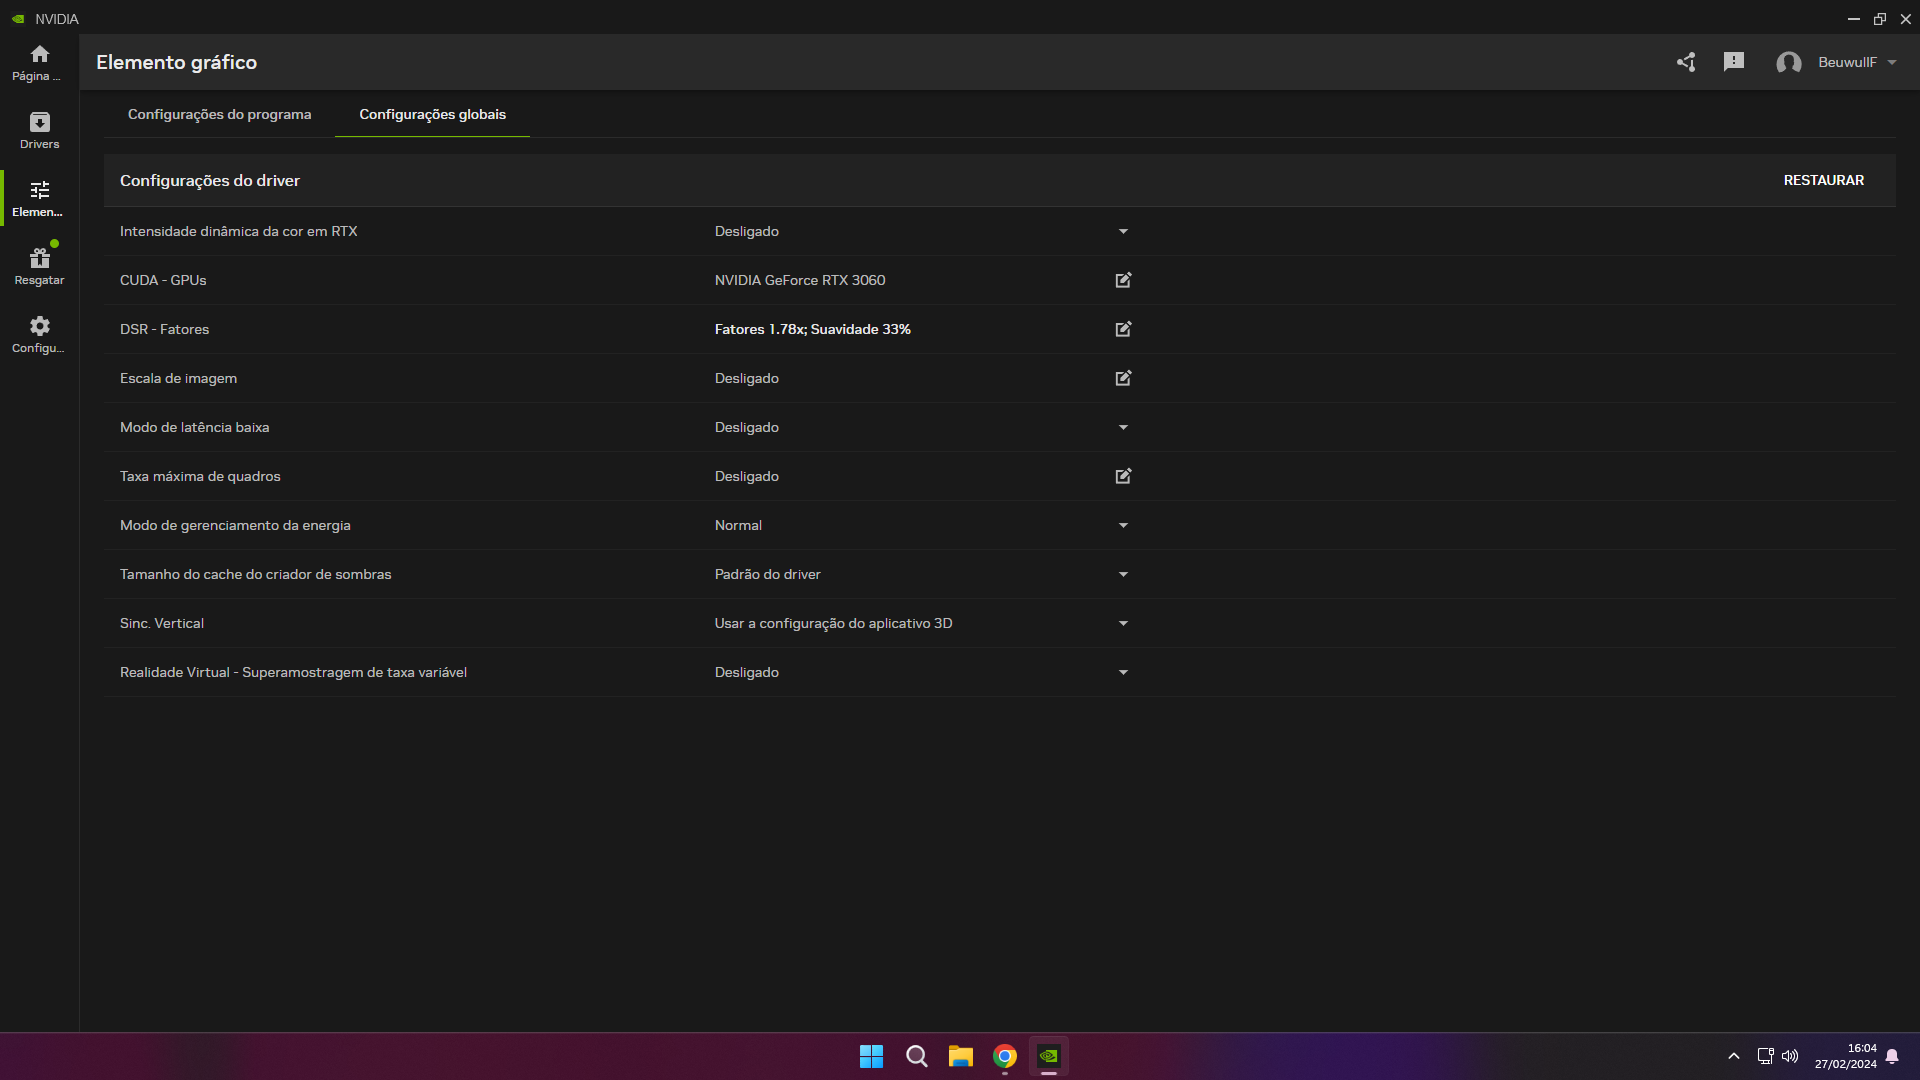
Task: Open BeuwulfF account dropdown arrow
Action: 1892,62
